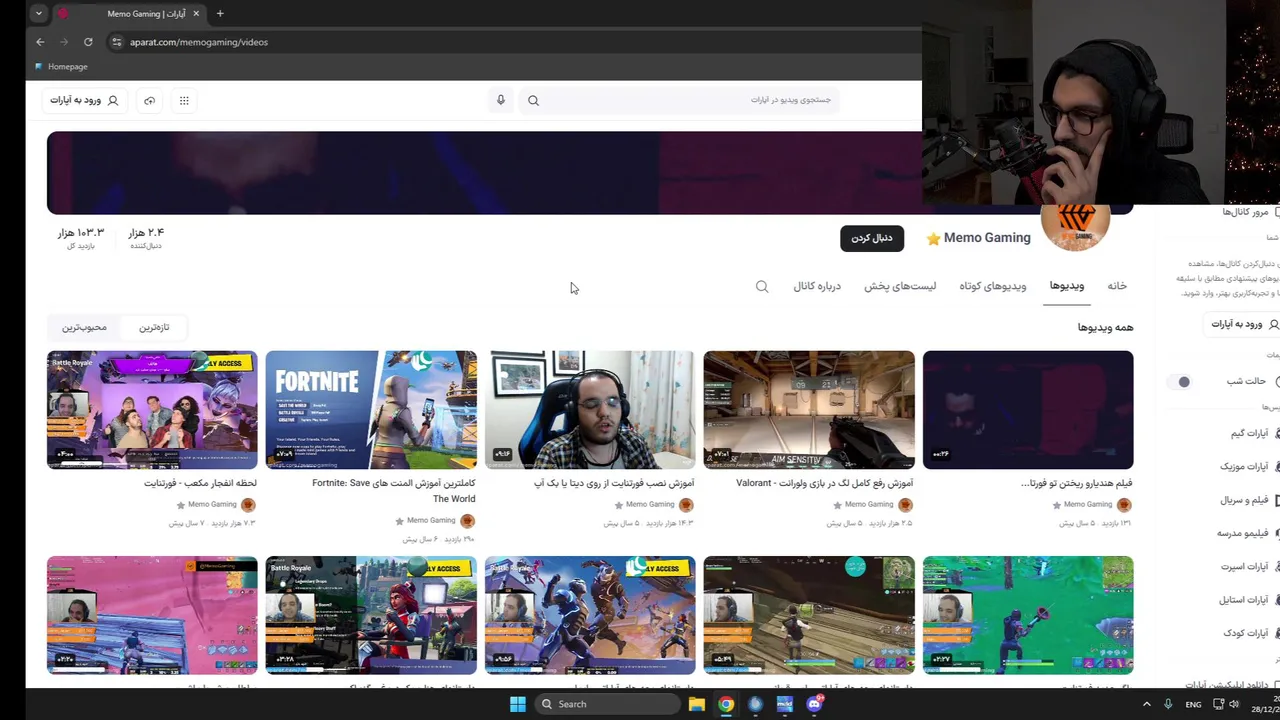Click the voice search microphone icon
Image resolution: width=1280 pixels, height=720 pixels.
501,100
